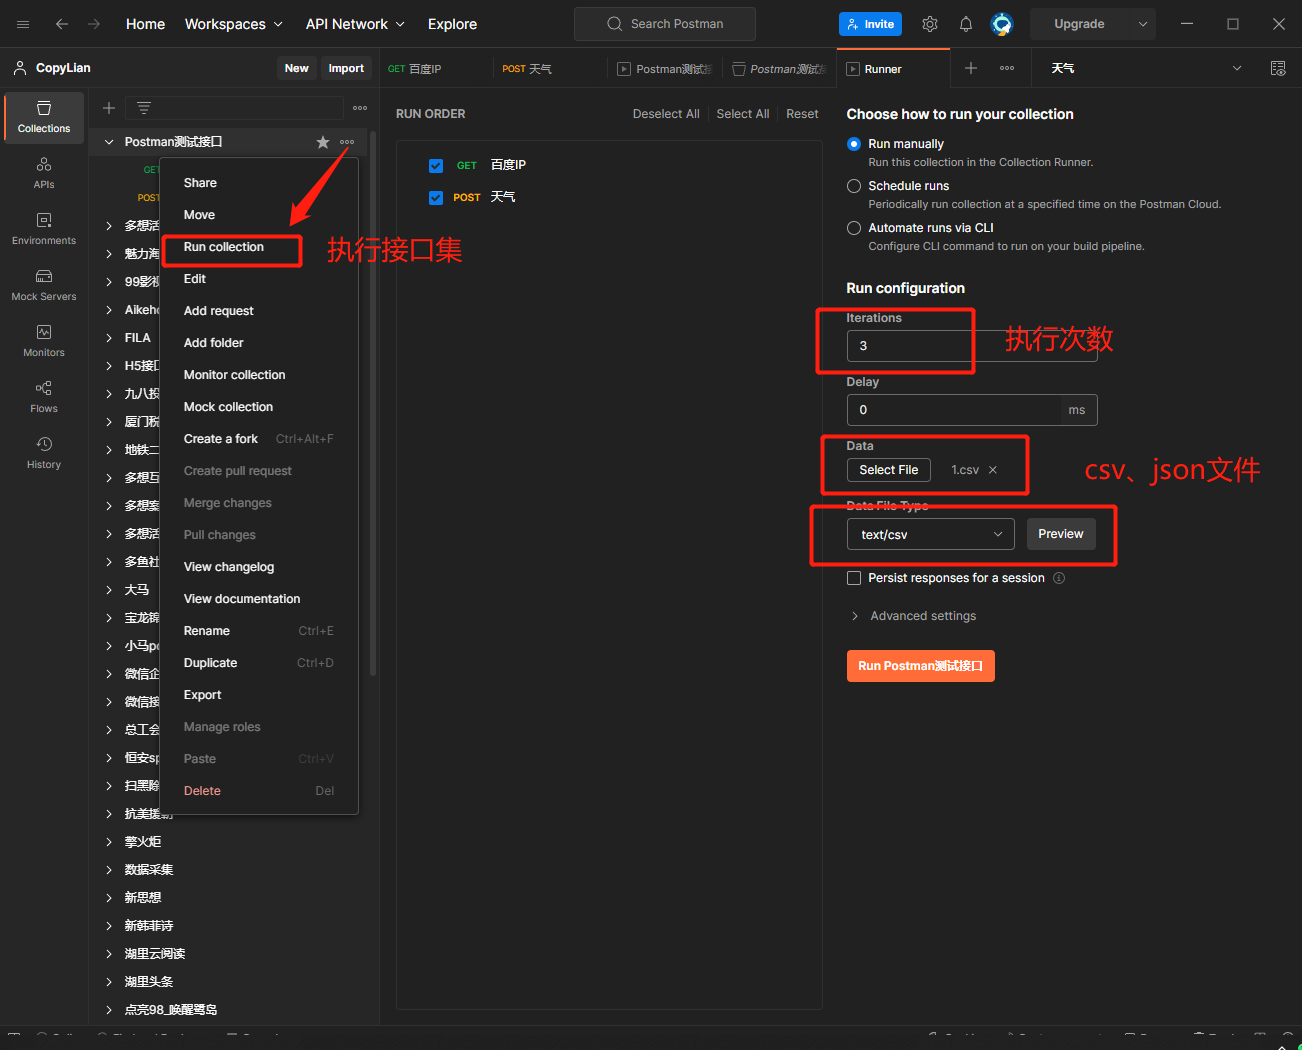
Task: Click the Preview button
Action: pyautogui.click(x=1061, y=534)
